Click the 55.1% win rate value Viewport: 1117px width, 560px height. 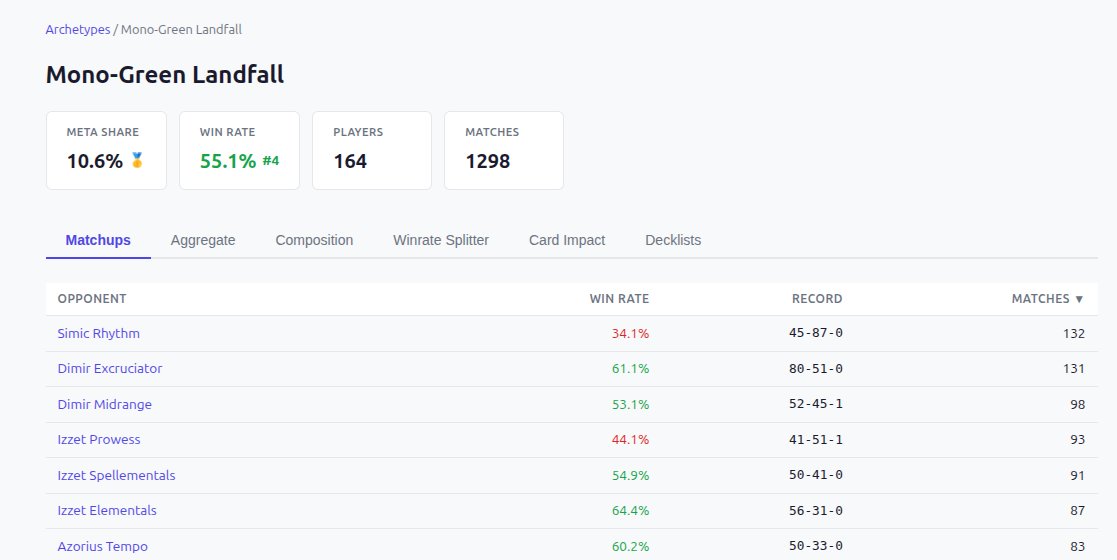[228, 161]
